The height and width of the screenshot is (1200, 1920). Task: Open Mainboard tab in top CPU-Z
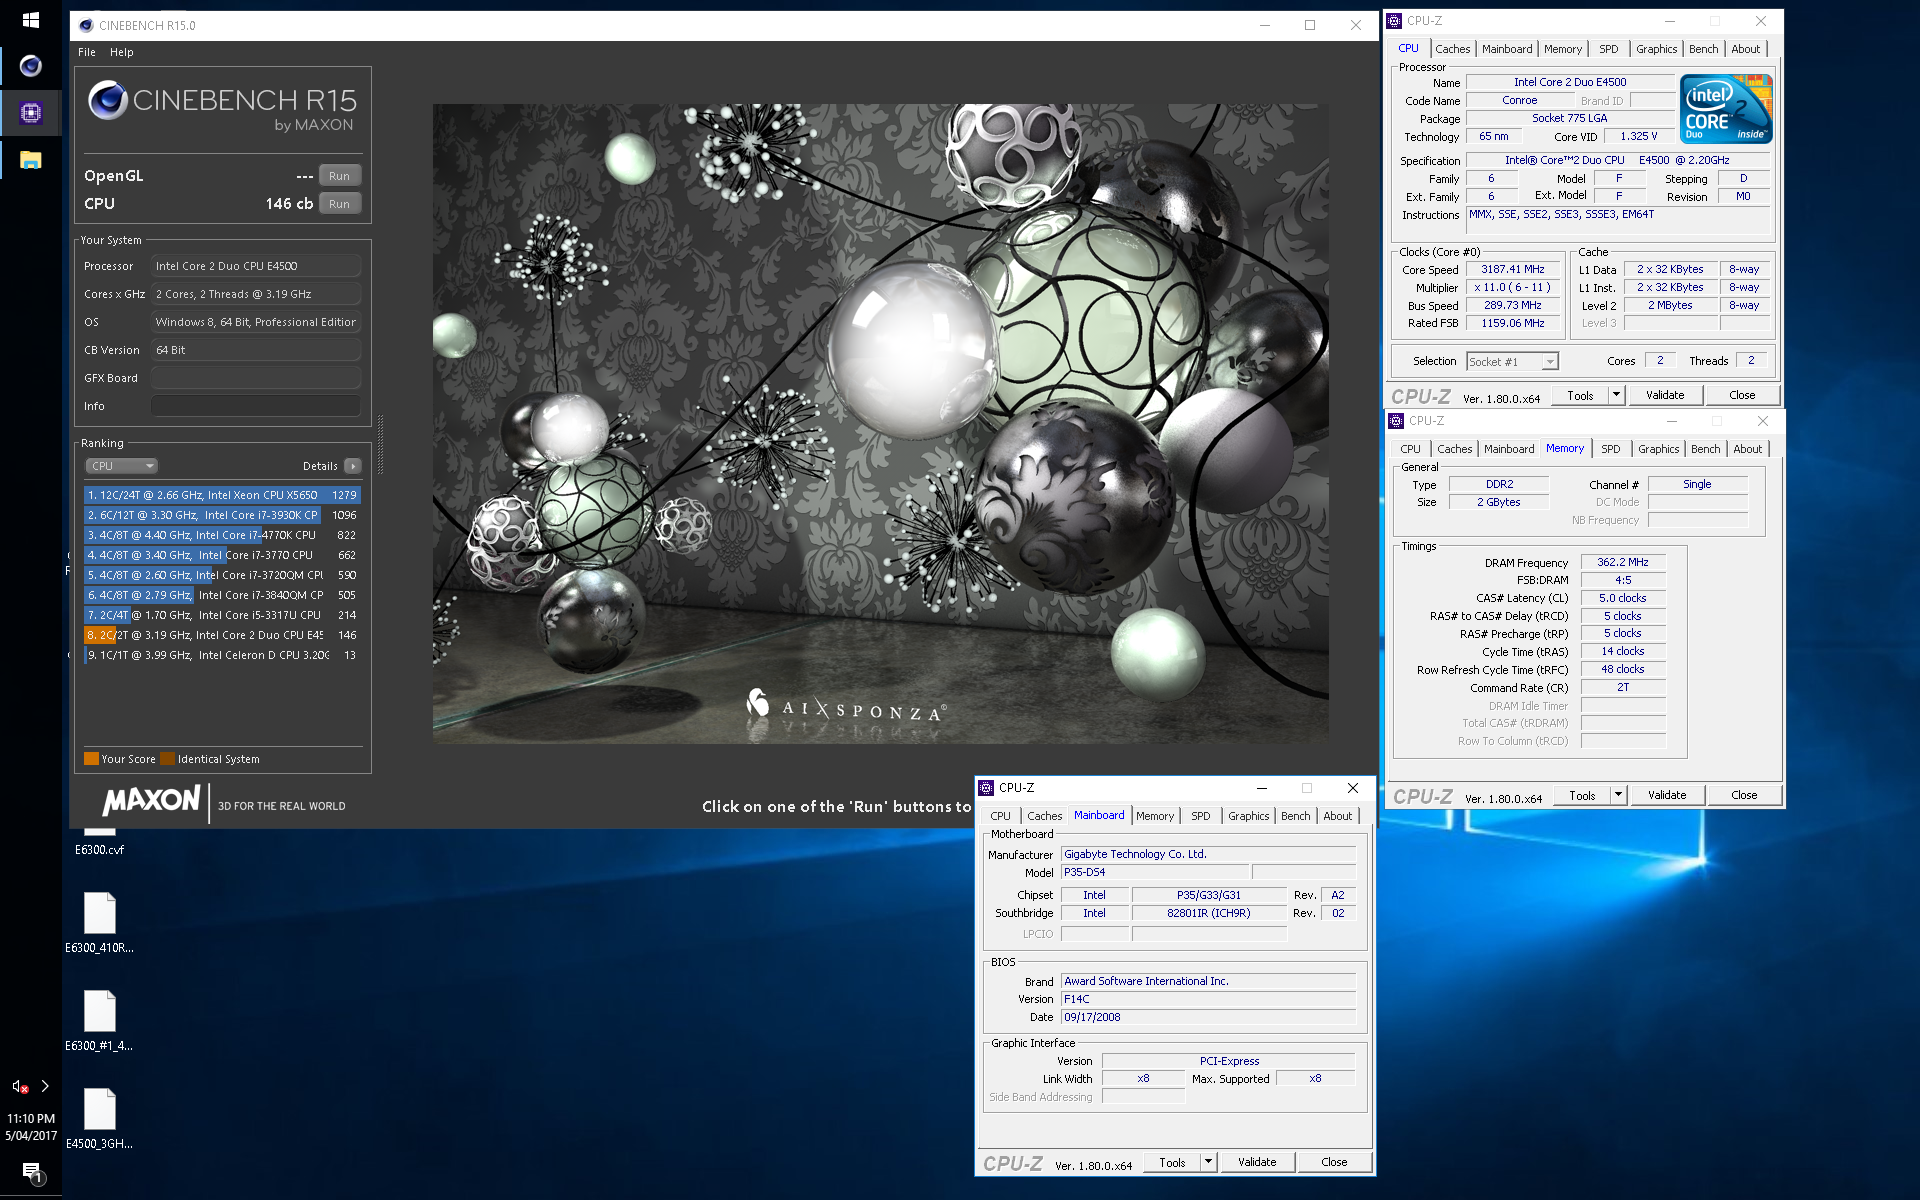[x=1507, y=49]
